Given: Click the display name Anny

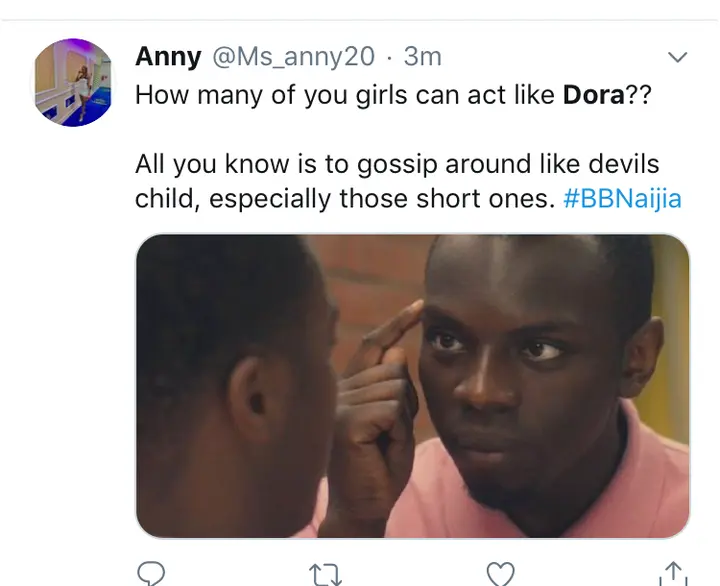Looking at the screenshot, I should tap(168, 57).
